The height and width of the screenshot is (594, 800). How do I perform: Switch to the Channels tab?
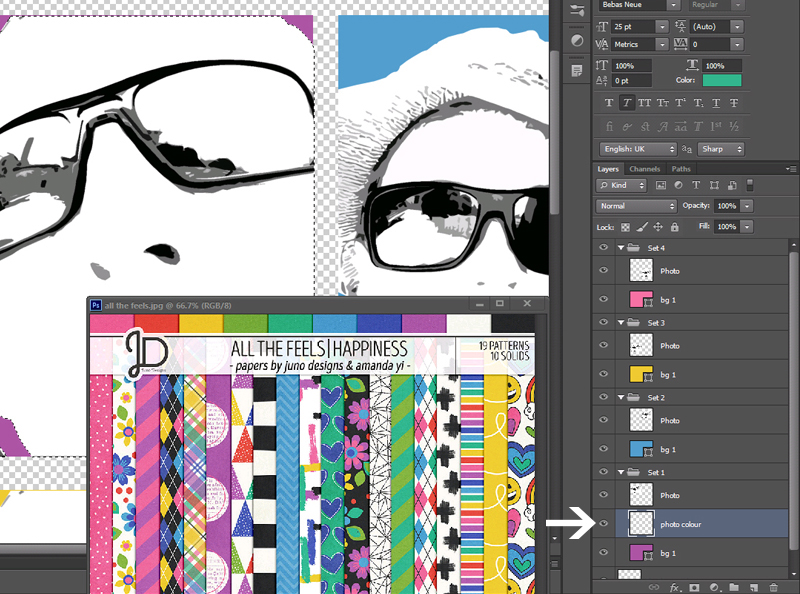point(644,169)
